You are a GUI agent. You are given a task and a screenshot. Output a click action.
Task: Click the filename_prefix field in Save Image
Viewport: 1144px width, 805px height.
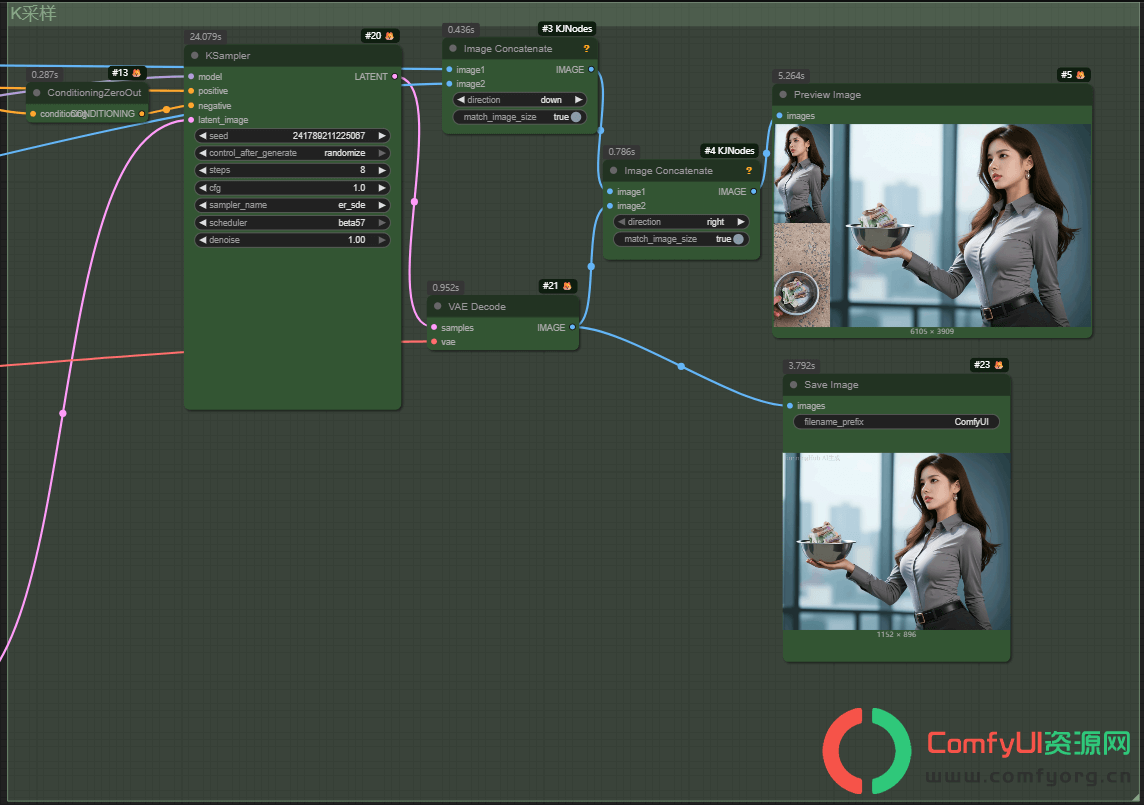[897, 422]
